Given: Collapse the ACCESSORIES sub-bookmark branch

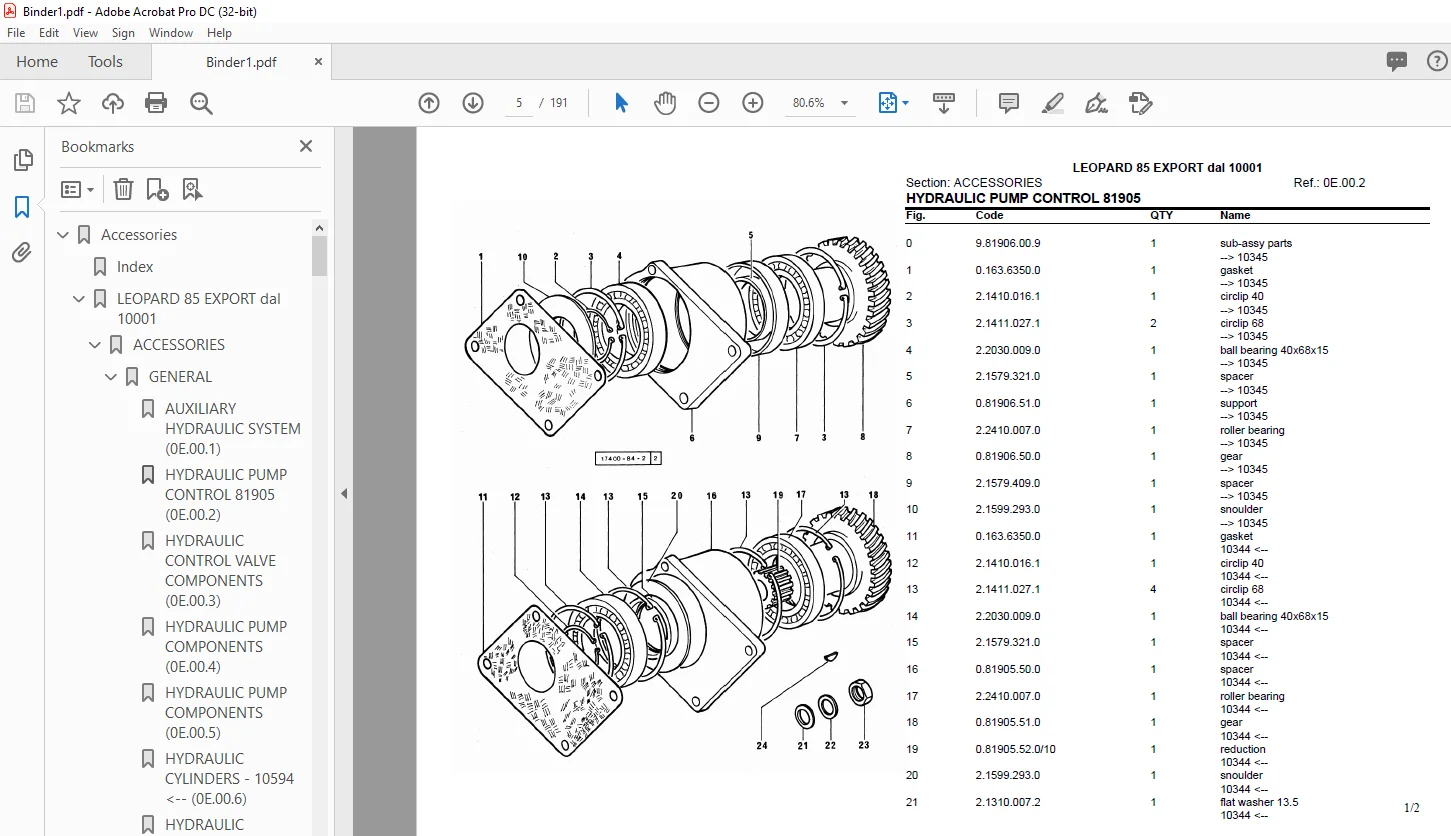Looking at the screenshot, I should click(95, 345).
